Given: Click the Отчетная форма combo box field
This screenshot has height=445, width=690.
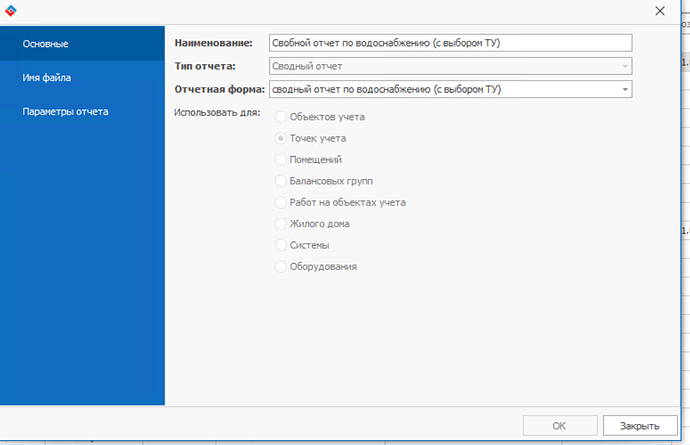Looking at the screenshot, I should coord(451,89).
